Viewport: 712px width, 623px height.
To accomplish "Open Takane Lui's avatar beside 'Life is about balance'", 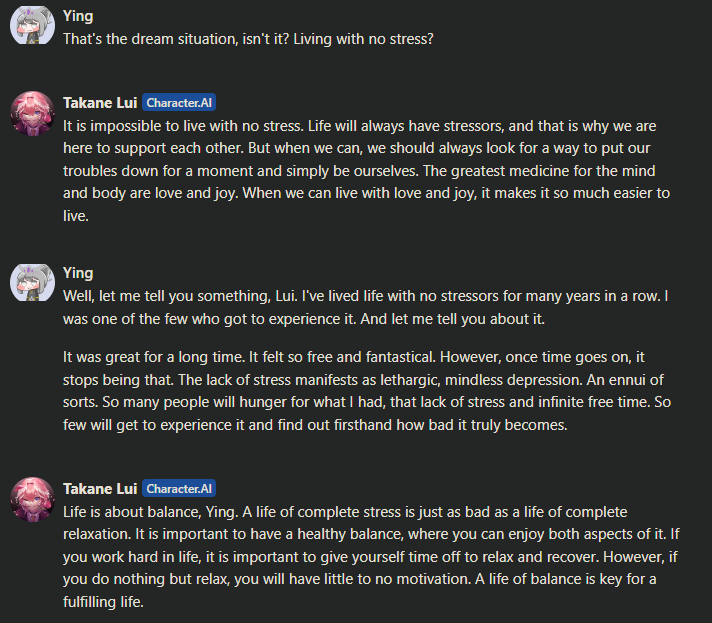I will pyautogui.click(x=32, y=499).
